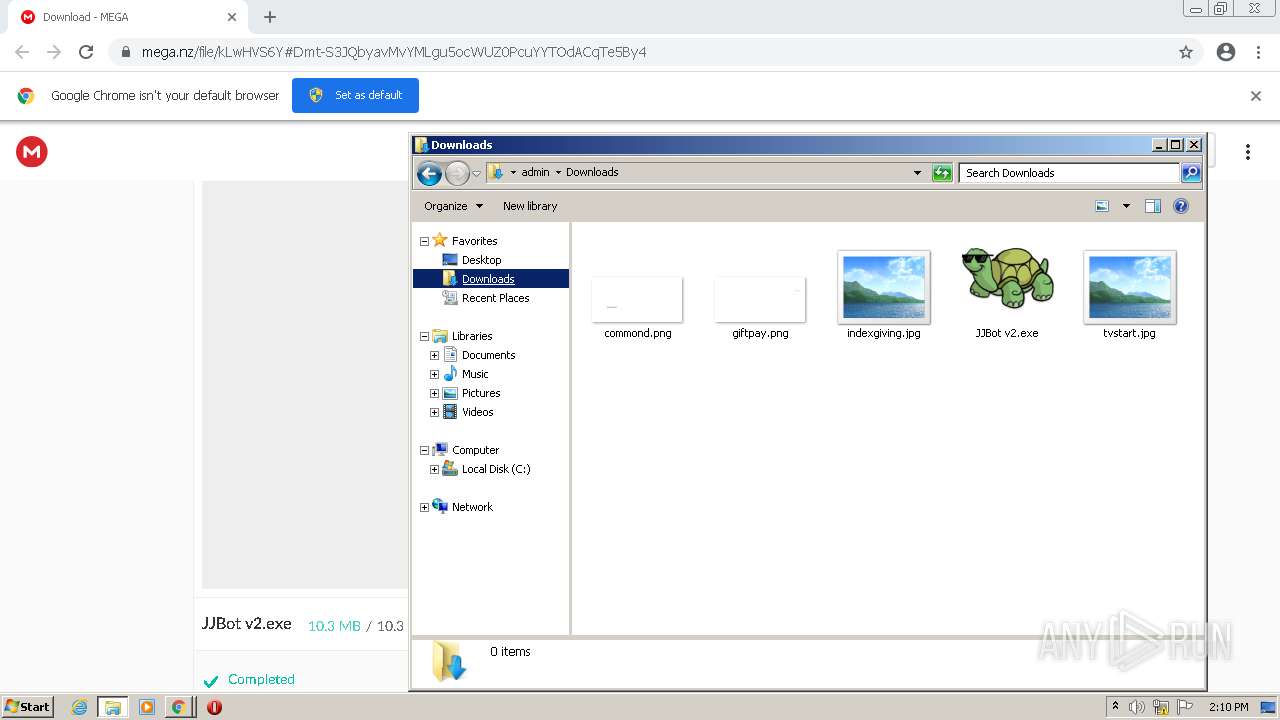Image resolution: width=1280 pixels, height=720 pixels.
Task: Click the search magnifier icon in Downloads window
Action: click(1190, 173)
